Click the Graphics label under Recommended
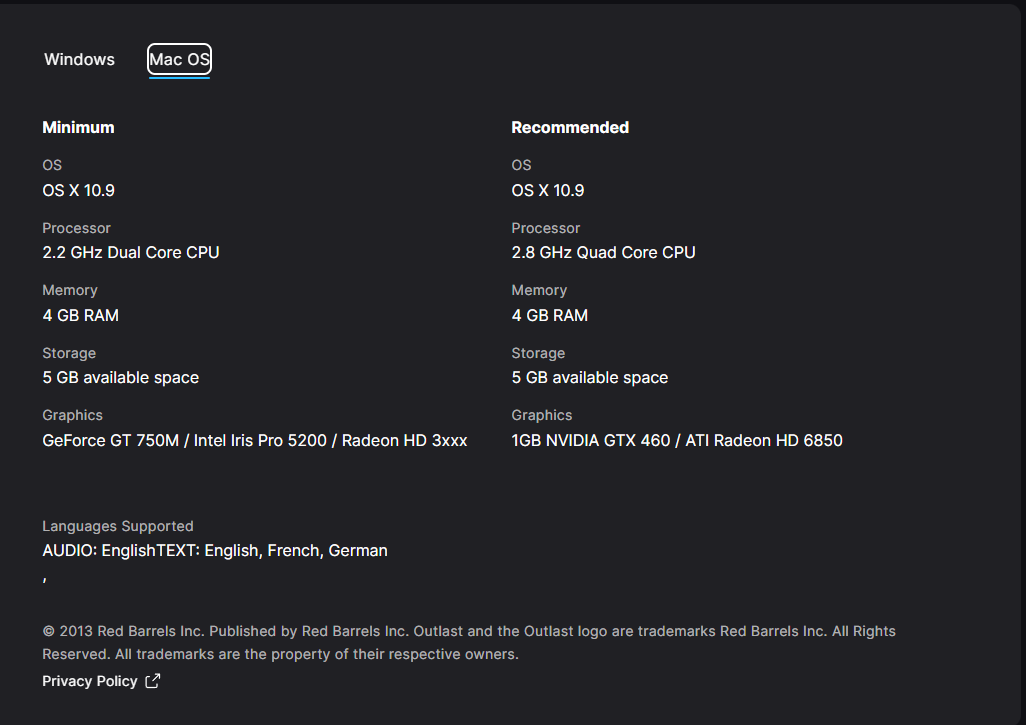This screenshot has height=725, width=1026. 542,415
